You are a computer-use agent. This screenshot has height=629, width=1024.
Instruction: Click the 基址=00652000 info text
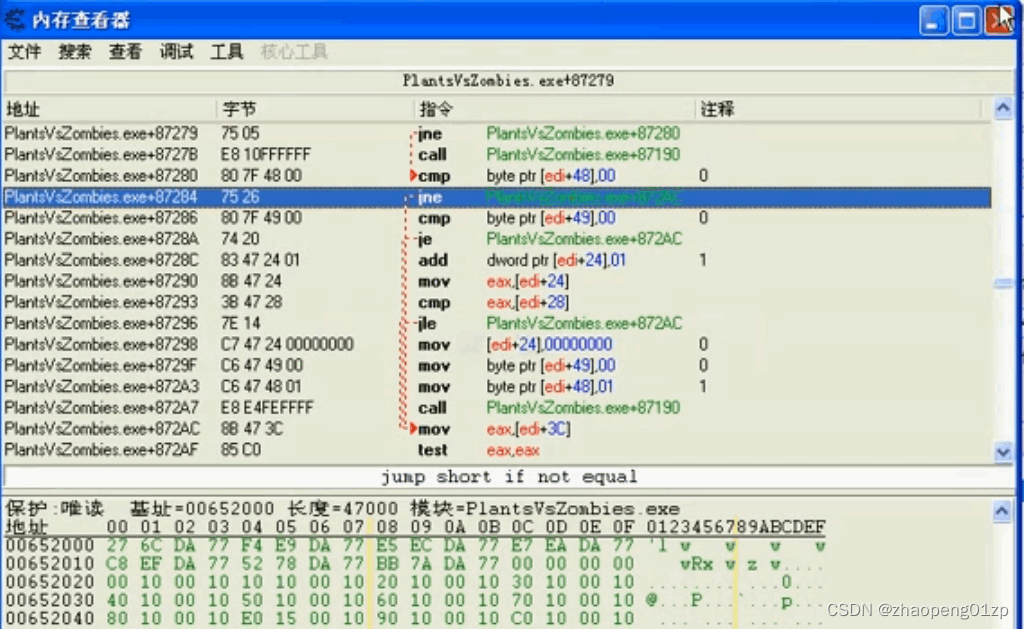click(202, 508)
